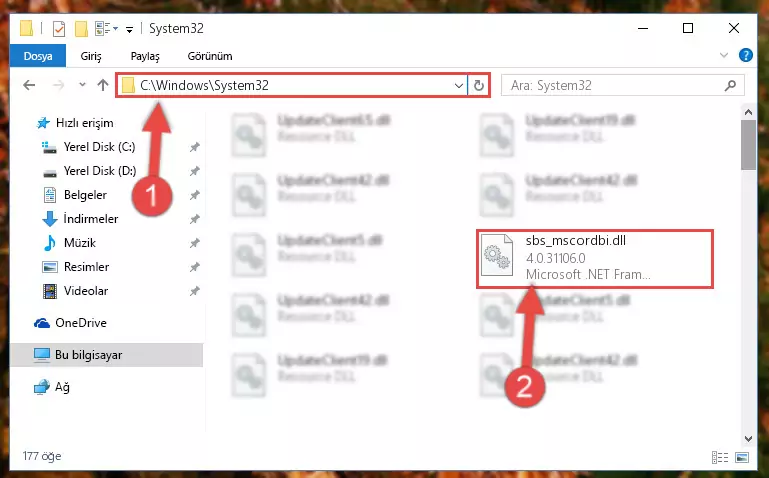Unpin Yerel Disk (C:) pin icon
The image size is (769, 478).
click(195, 147)
